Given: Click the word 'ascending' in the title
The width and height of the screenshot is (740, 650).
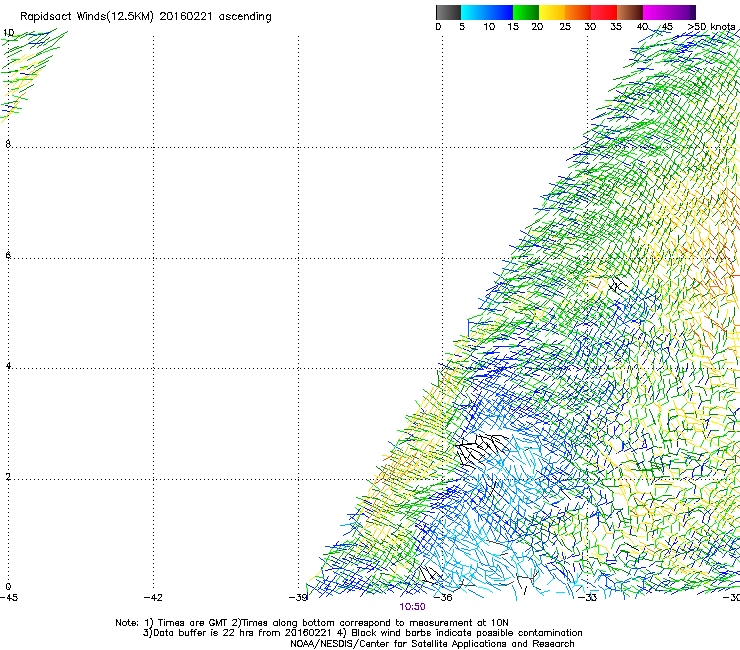Looking at the screenshot, I should (x=245, y=17).
